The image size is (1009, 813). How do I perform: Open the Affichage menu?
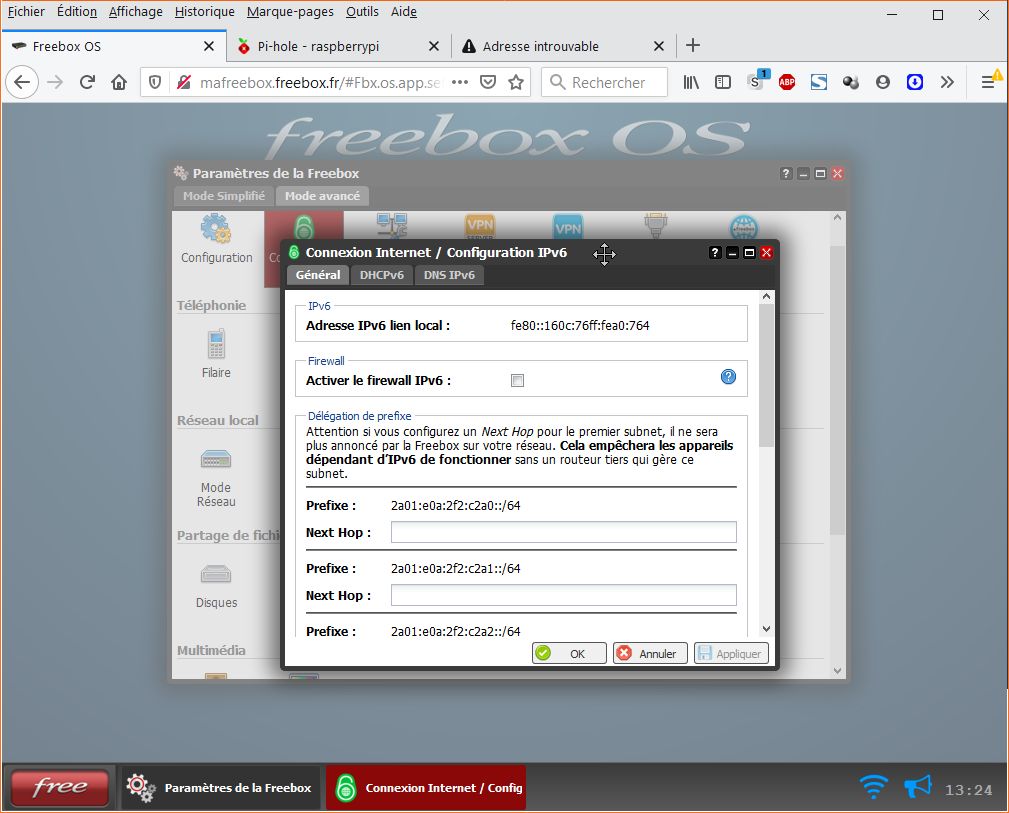[136, 12]
